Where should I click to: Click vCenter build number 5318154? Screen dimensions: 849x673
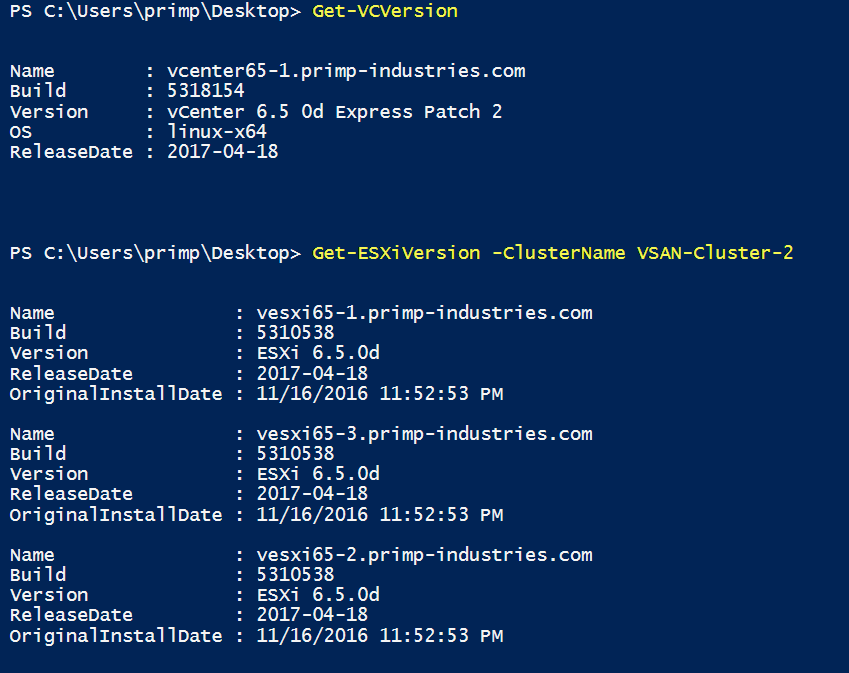click(206, 91)
